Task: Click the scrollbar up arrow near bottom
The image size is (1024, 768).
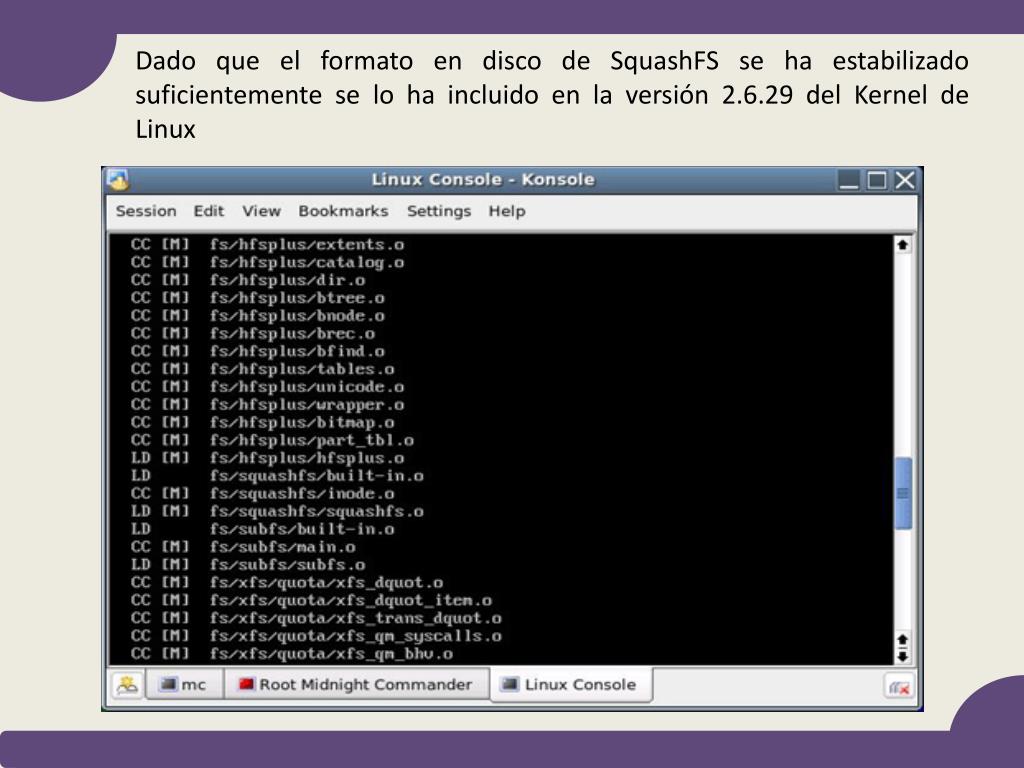Action: click(903, 639)
